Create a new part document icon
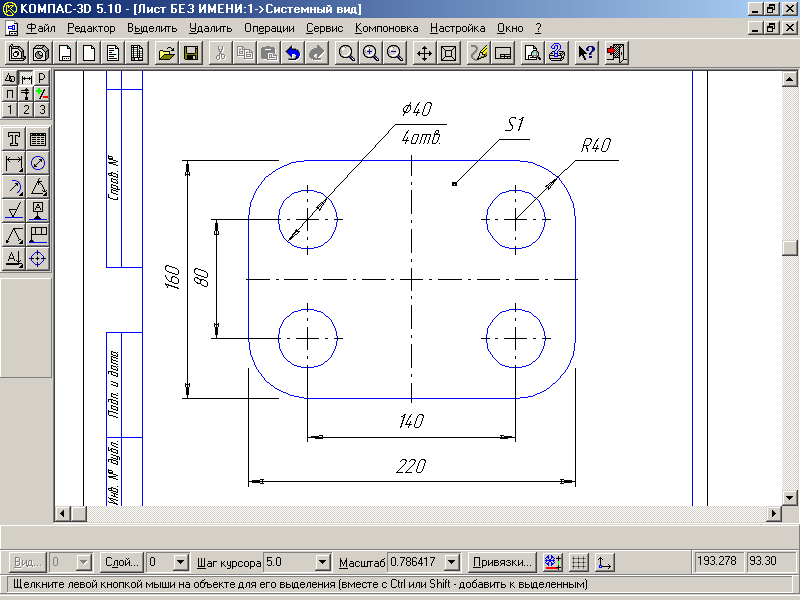800x600 pixels. click(17, 53)
